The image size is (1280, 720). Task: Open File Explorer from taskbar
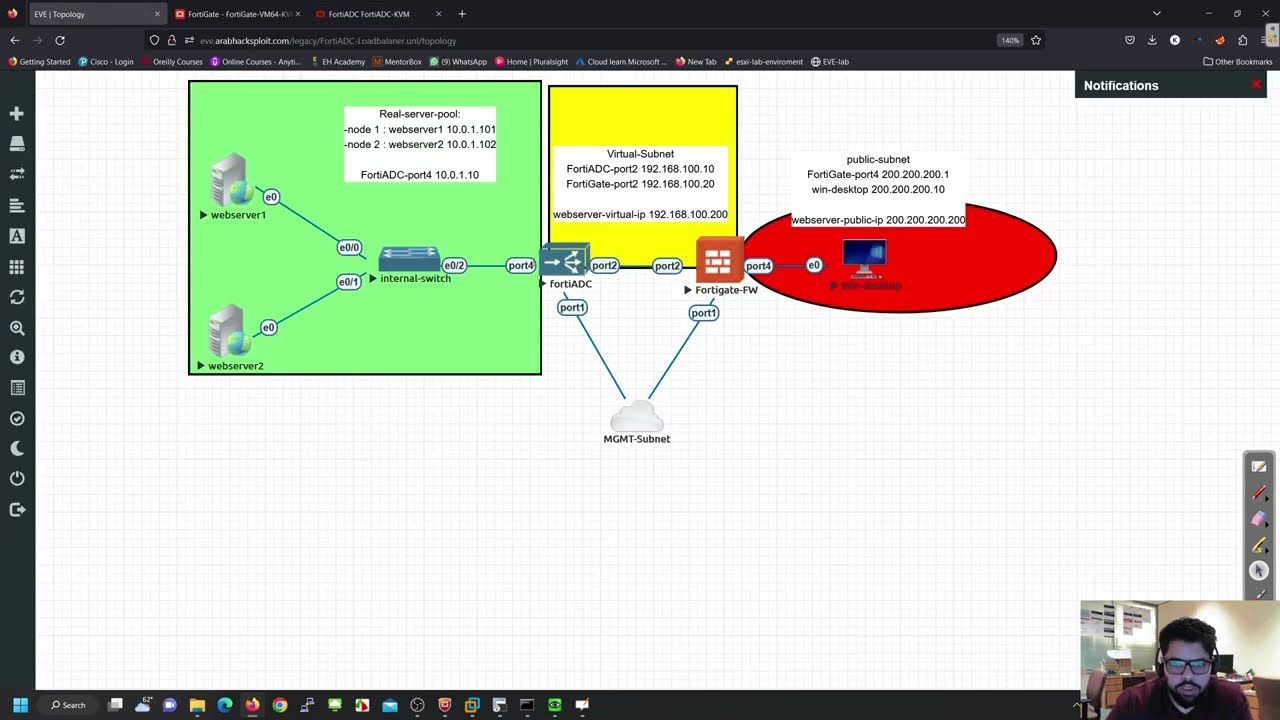tap(197, 705)
